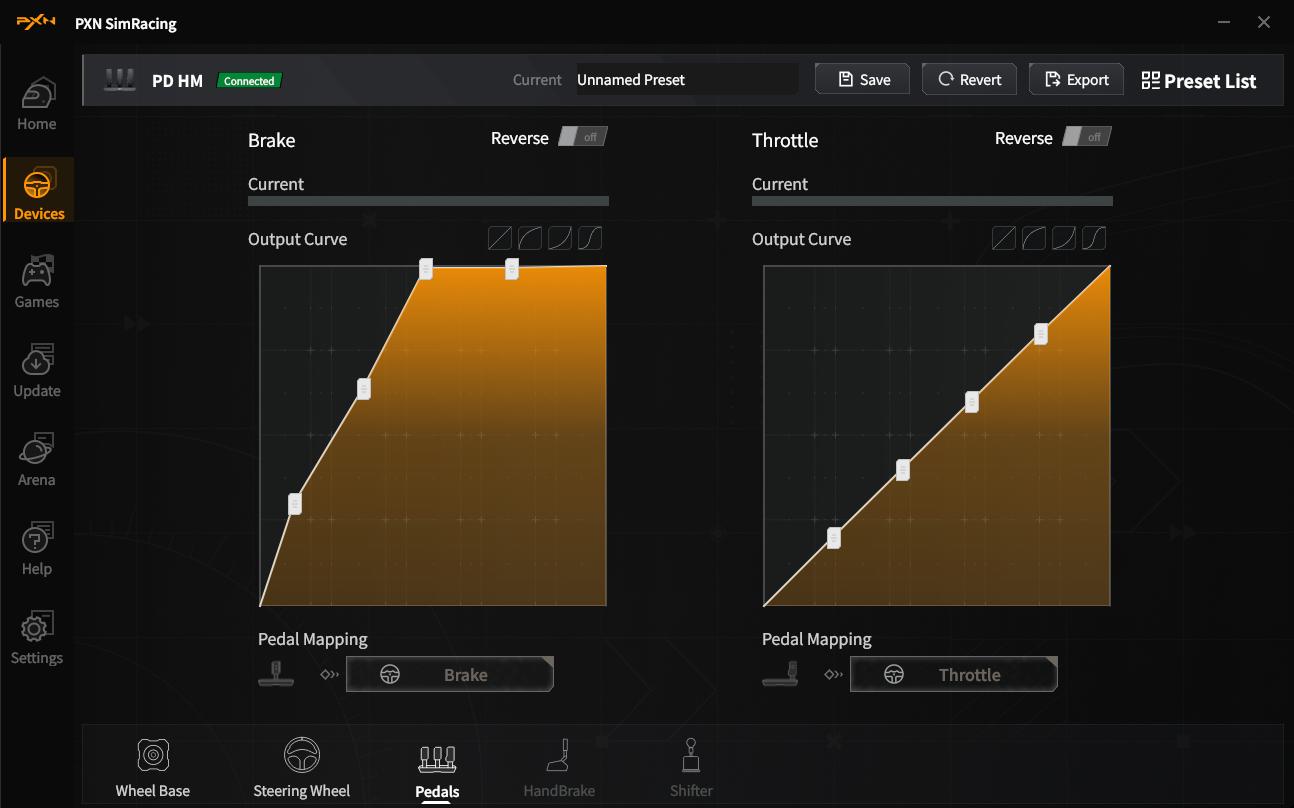Choose S-curve preset for Throttle output
1294x808 pixels.
pos(1094,238)
